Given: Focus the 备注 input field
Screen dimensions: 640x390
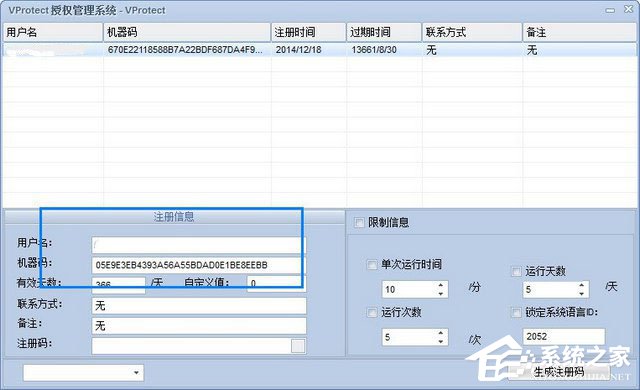Looking at the screenshot, I should pos(199,326).
